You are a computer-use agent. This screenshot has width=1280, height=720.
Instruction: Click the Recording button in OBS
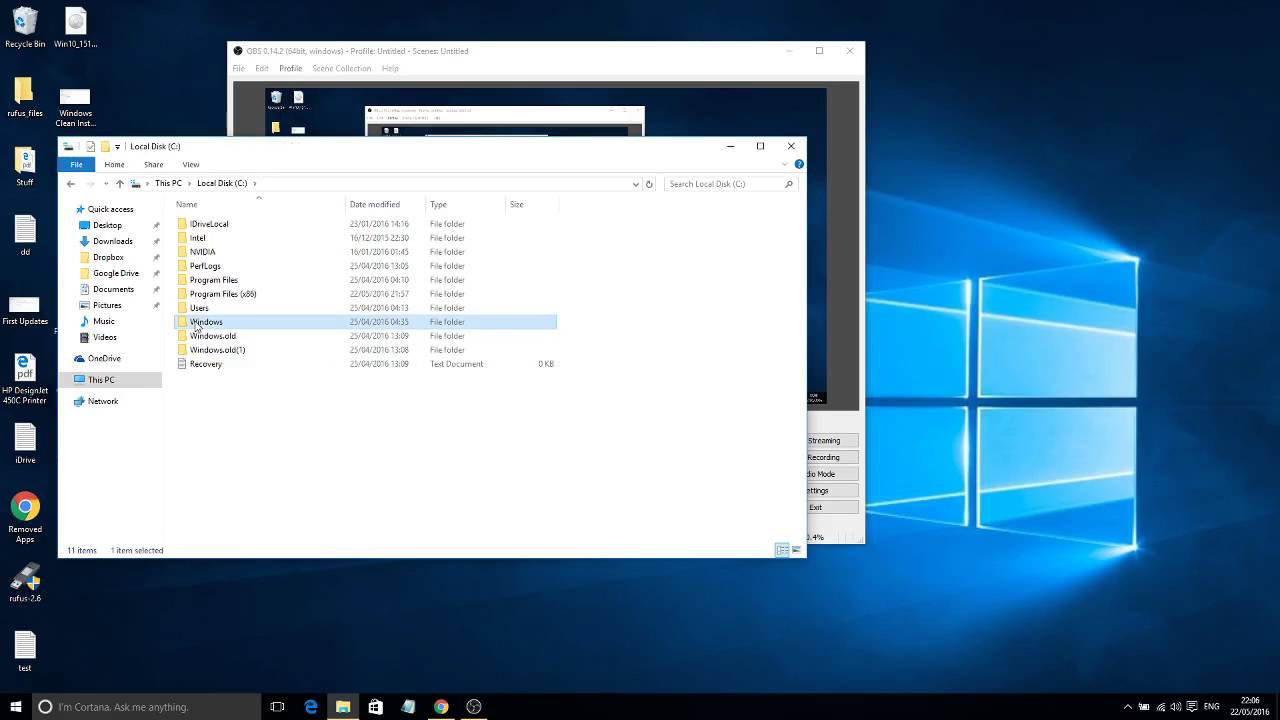click(832, 457)
